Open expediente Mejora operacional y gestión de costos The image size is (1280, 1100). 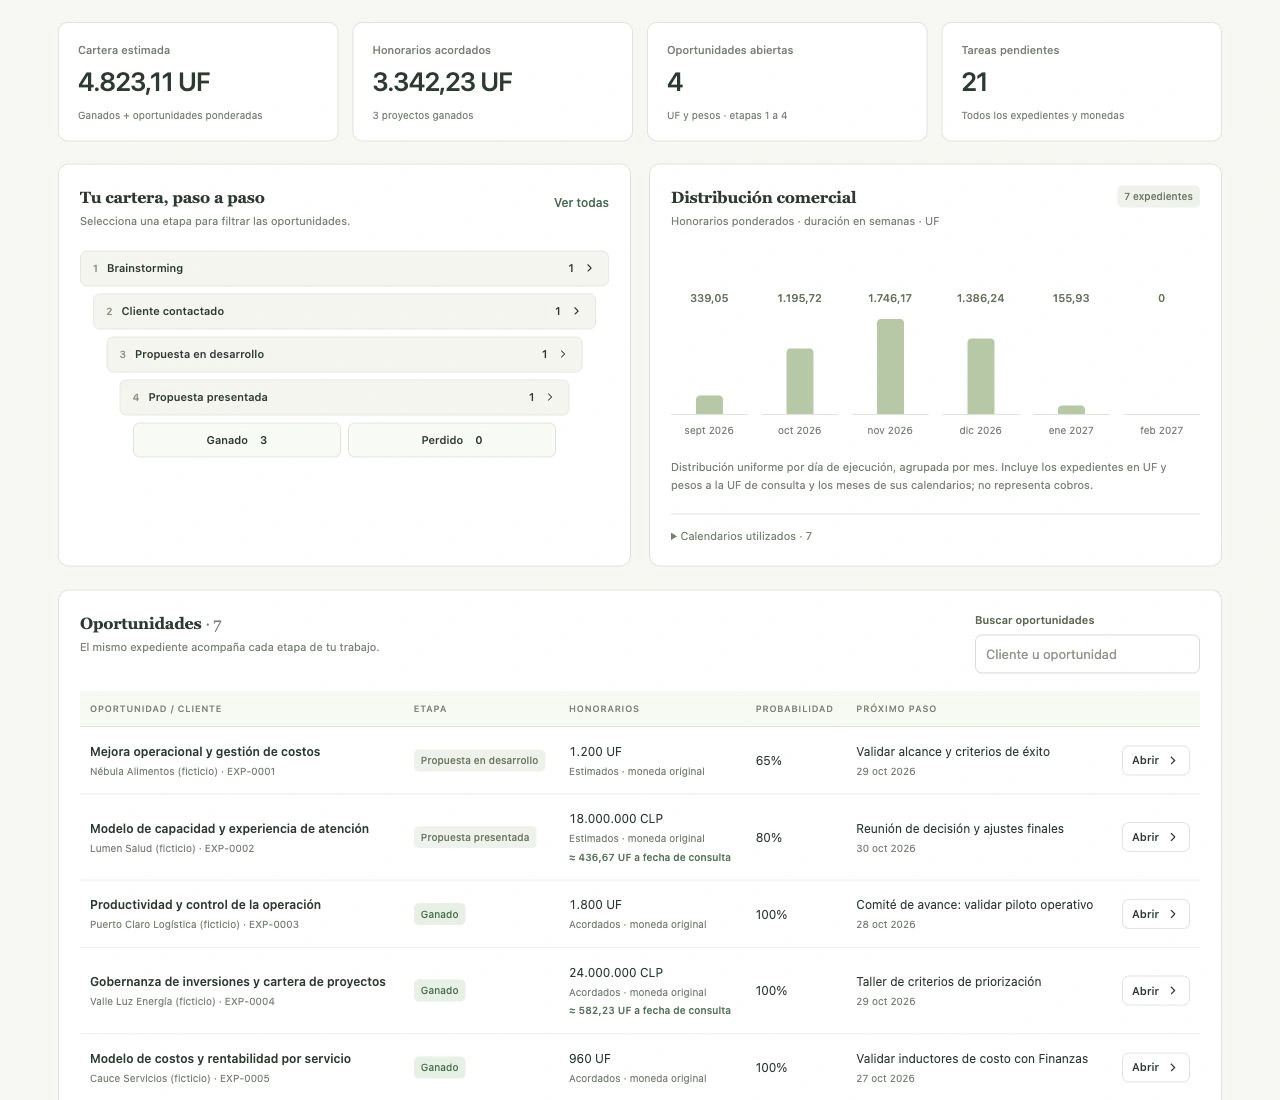click(x=1155, y=760)
